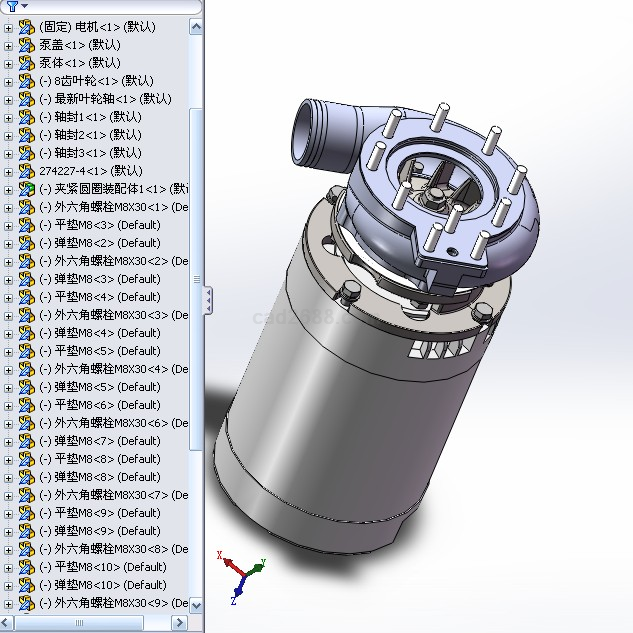The height and width of the screenshot is (633, 633).
Task: Click the sub-assembly icon for 夹紧圆圈装配体1<1>
Action: (x=27, y=189)
